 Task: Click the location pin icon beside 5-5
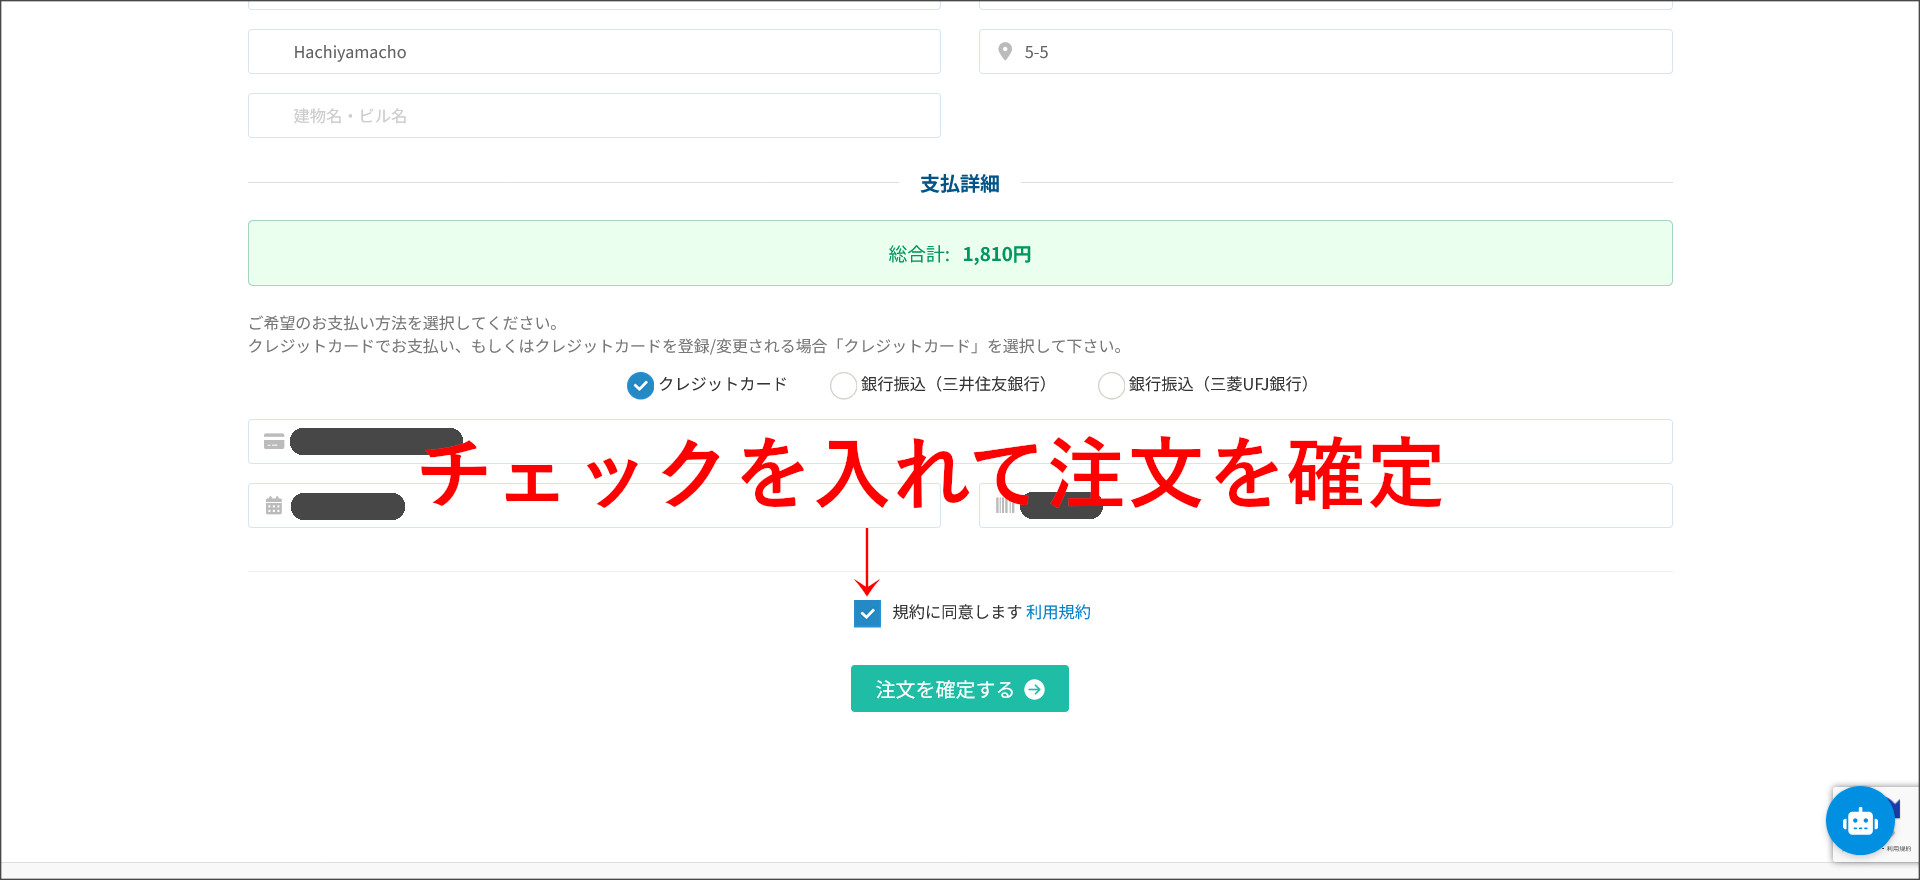click(x=1005, y=52)
